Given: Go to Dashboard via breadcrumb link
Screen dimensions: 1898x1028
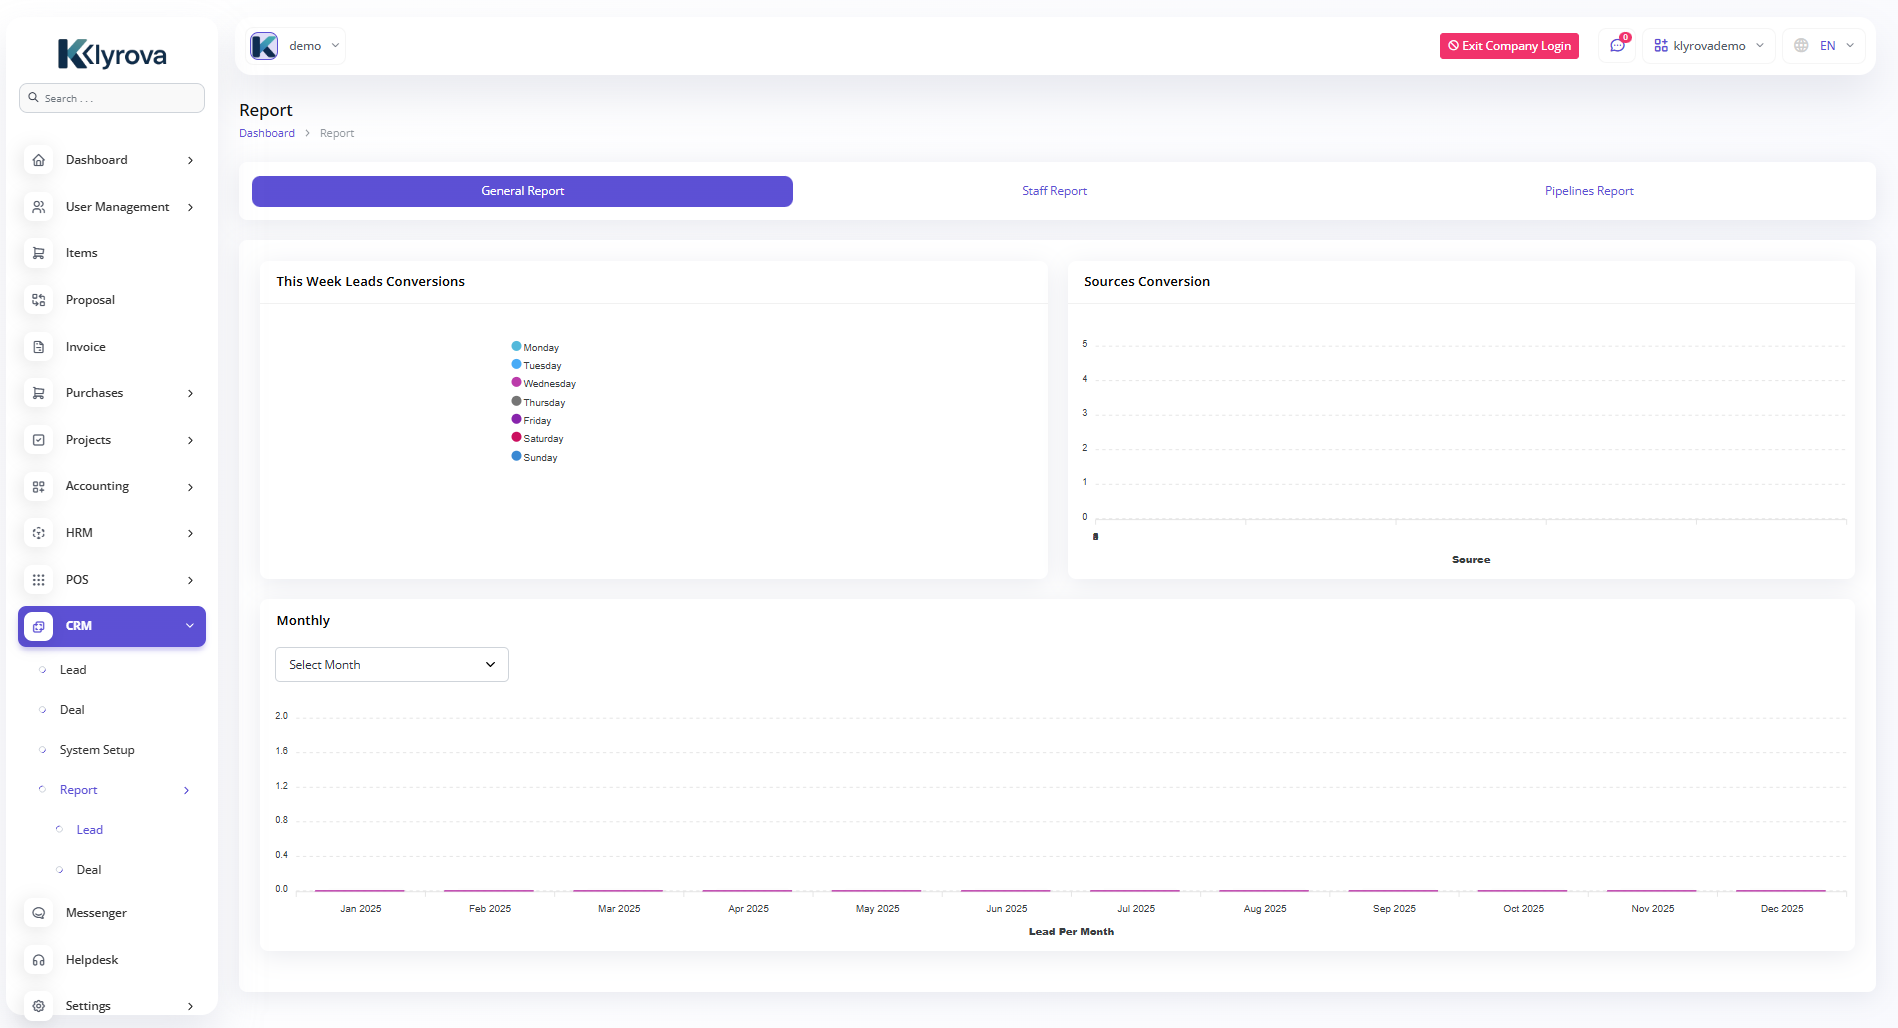Looking at the screenshot, I should (267, 133).
